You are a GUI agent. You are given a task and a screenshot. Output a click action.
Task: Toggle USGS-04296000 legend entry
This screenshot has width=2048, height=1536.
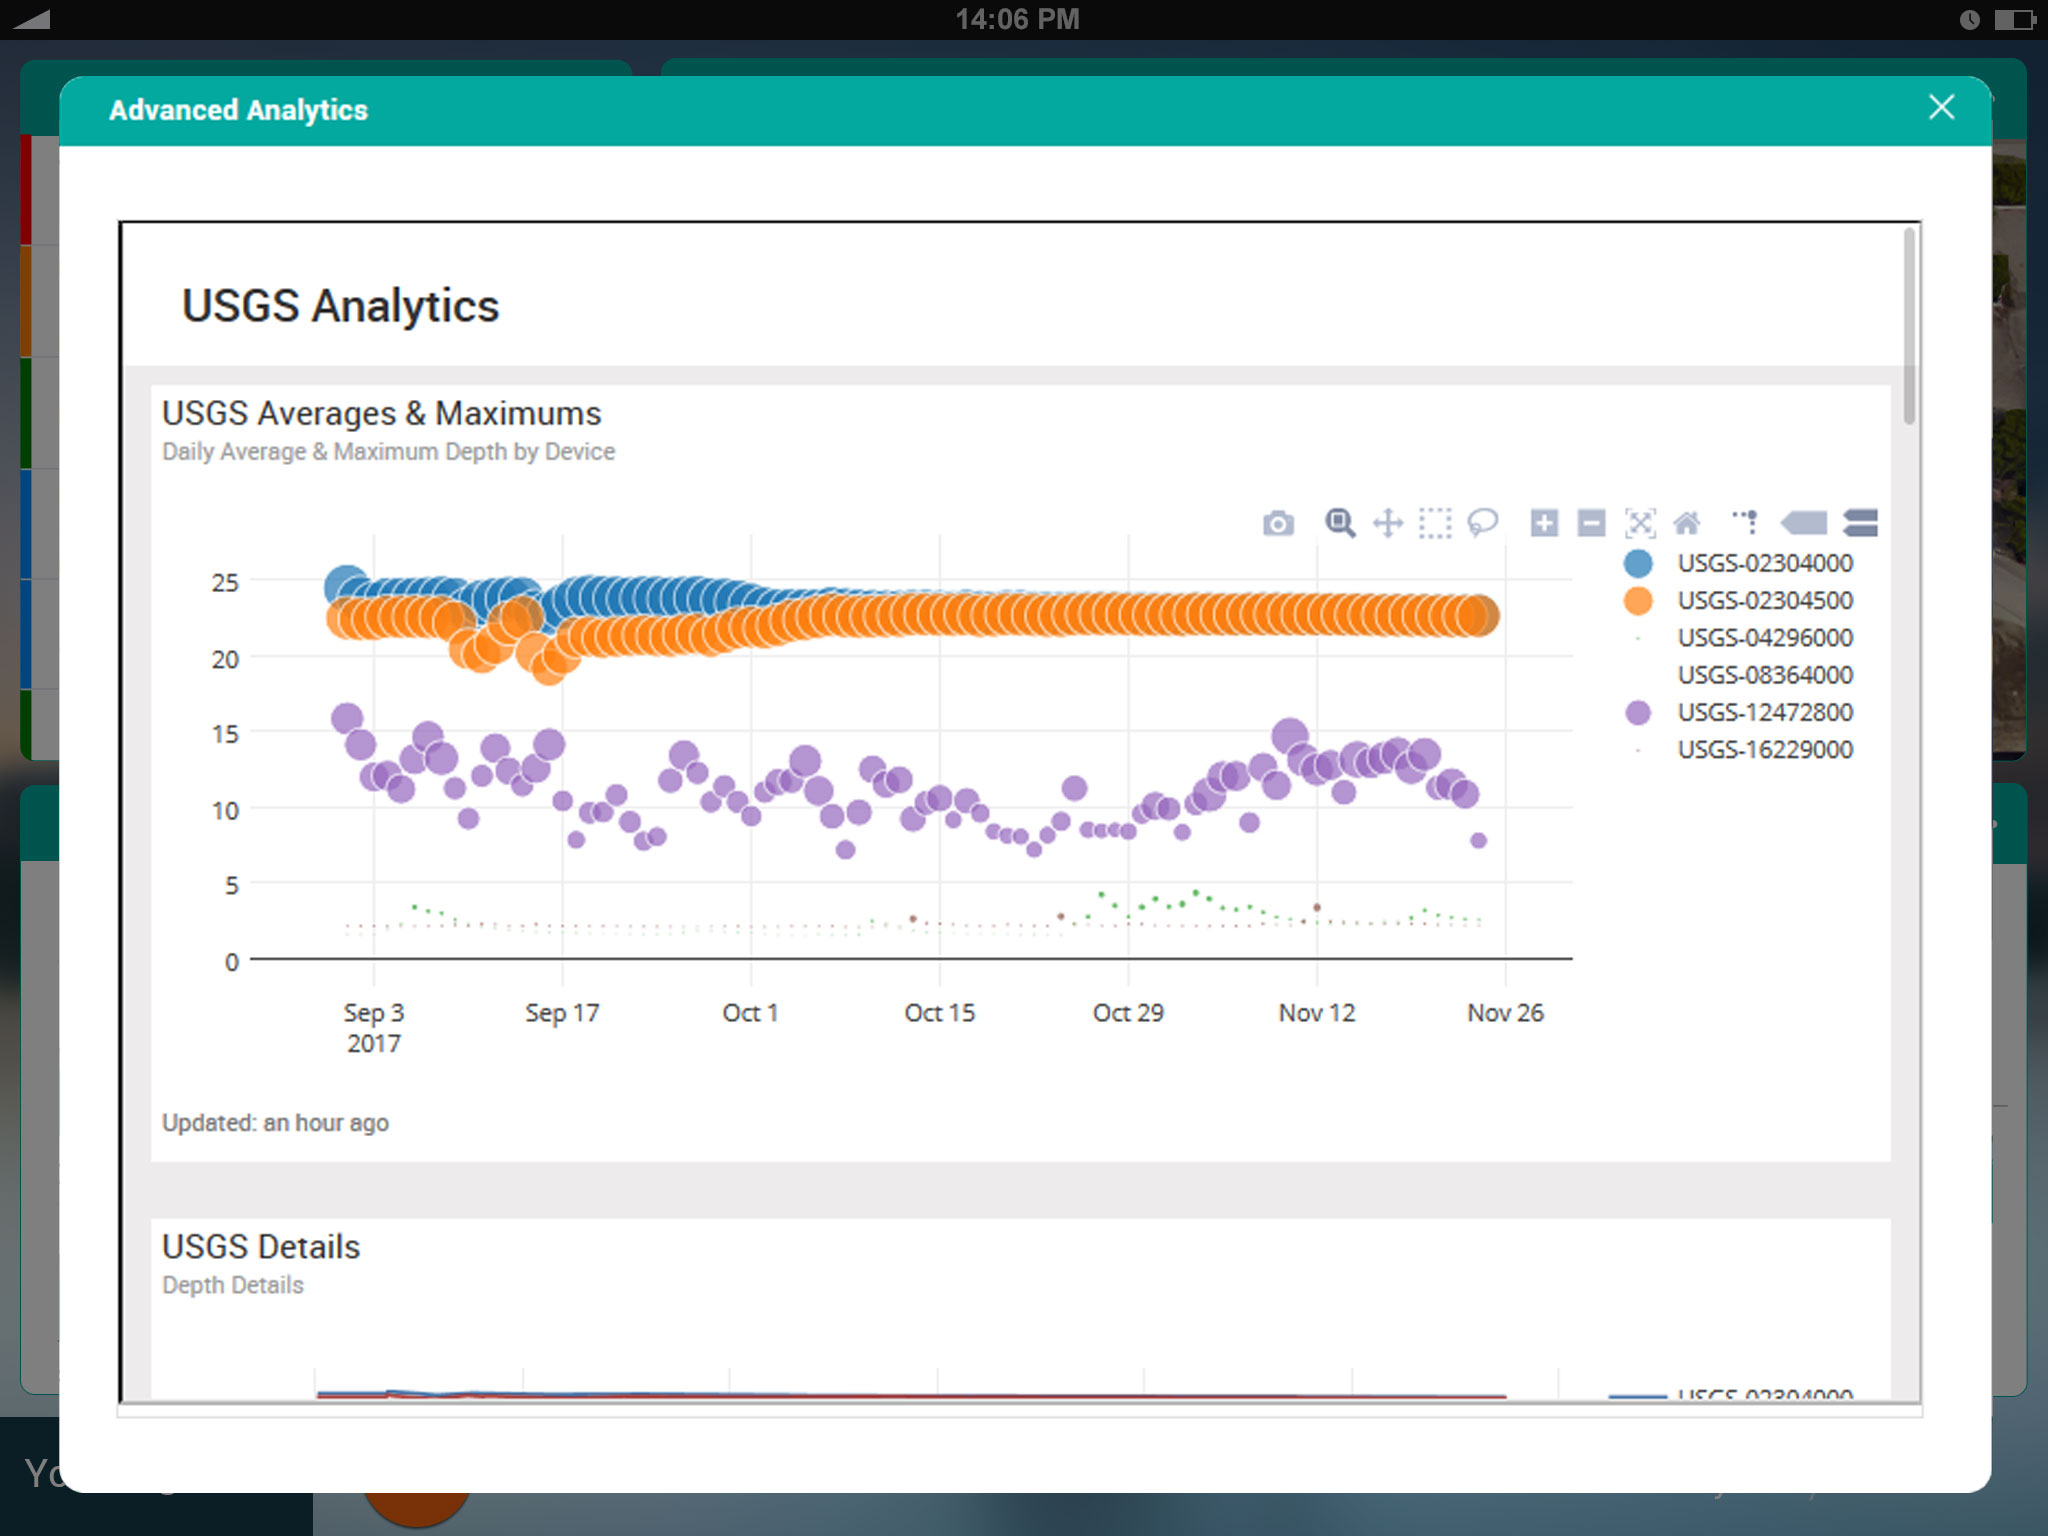(1764, 638)
